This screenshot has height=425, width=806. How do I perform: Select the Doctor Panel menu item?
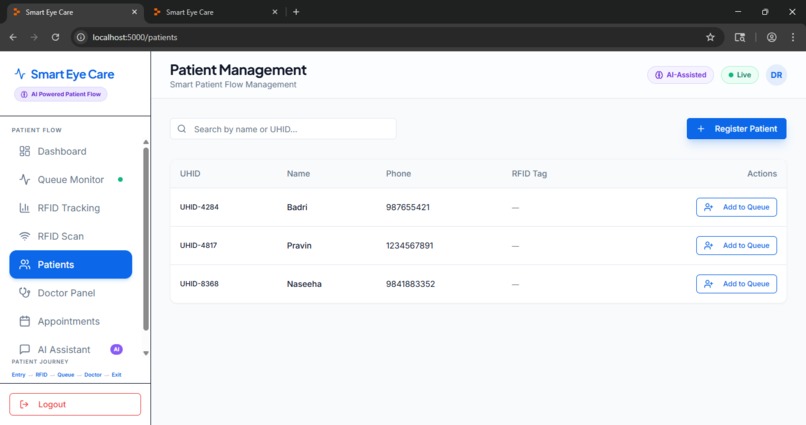click(71, 292)
